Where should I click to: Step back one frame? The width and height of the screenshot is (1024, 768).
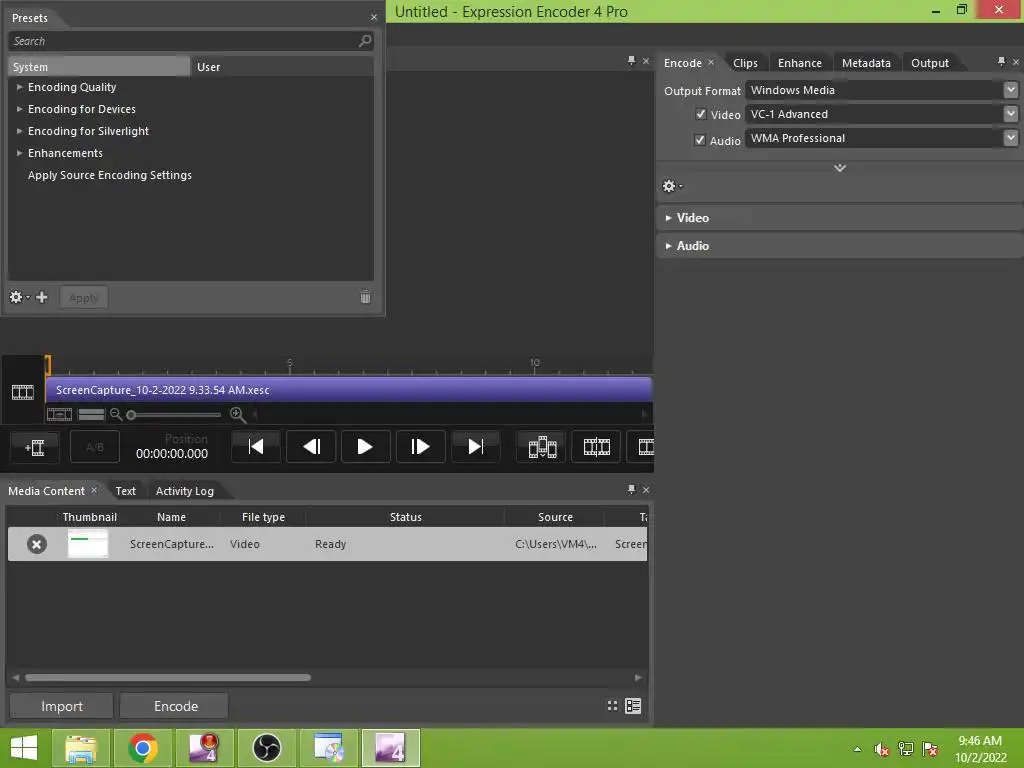(x=311, y=447)
